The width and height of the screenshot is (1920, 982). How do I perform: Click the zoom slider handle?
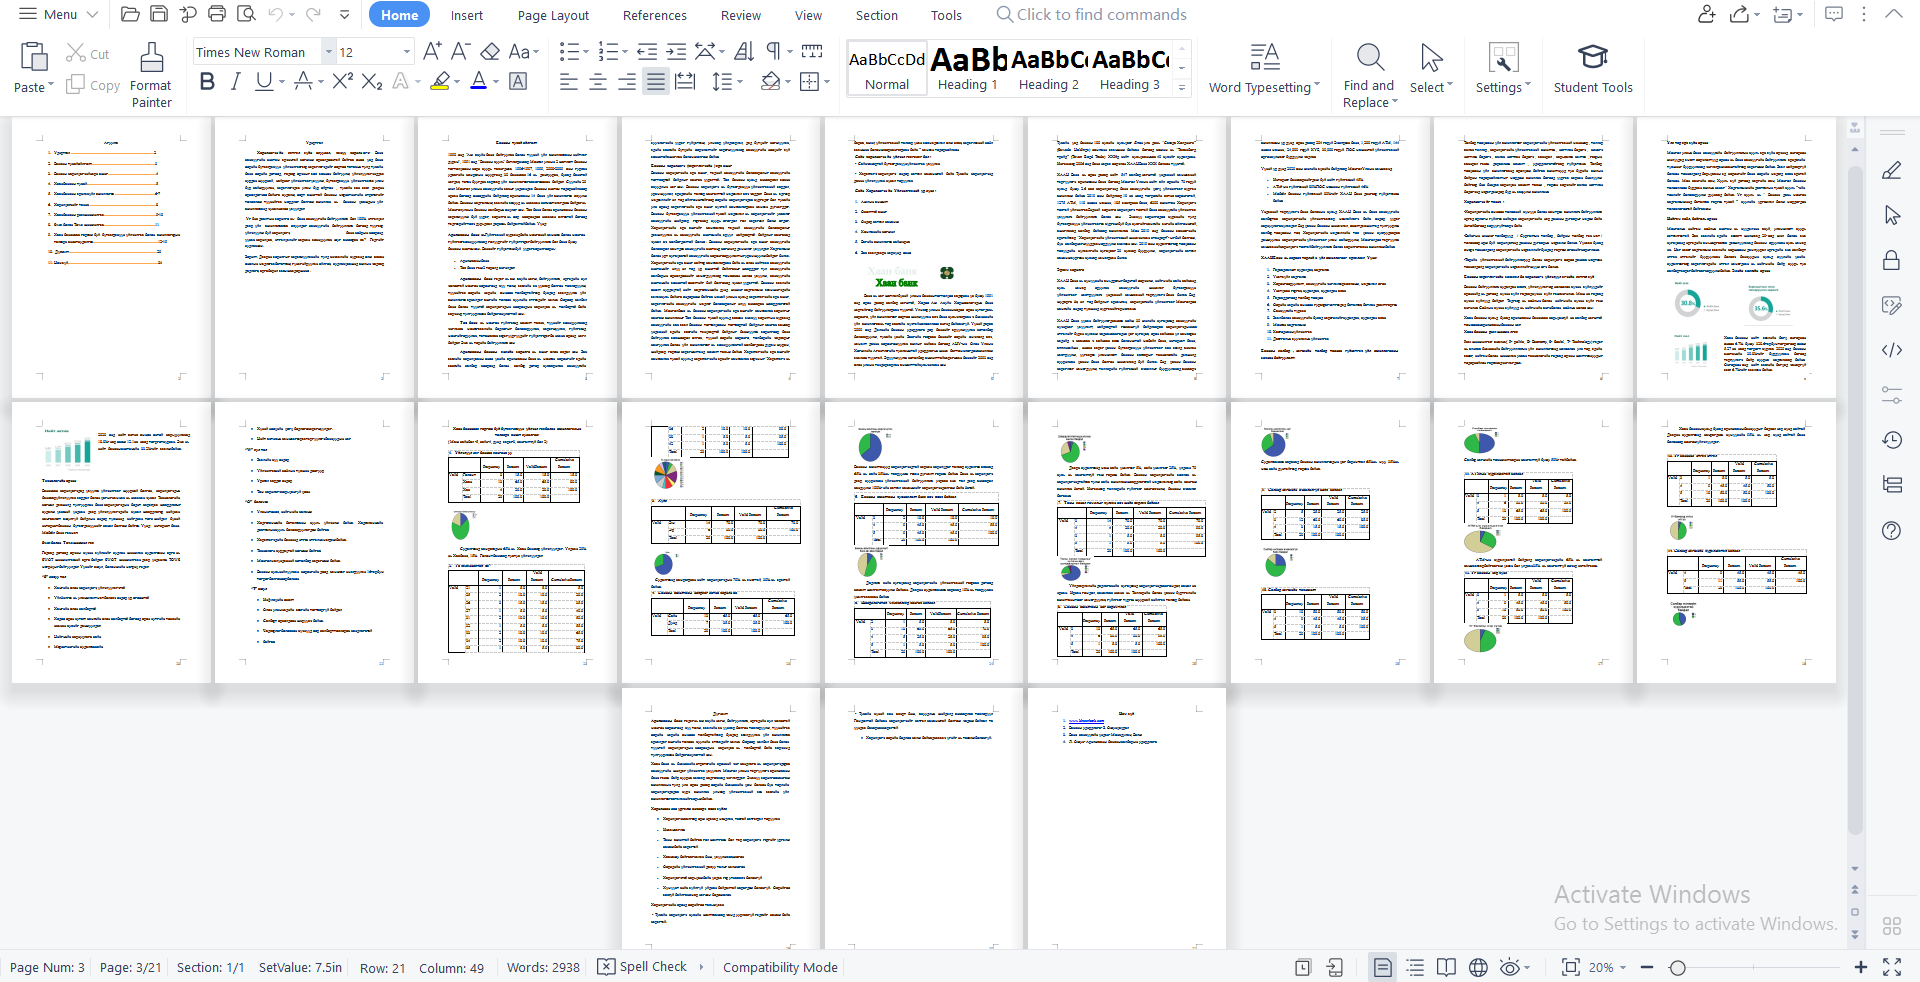coord(1678,967)
